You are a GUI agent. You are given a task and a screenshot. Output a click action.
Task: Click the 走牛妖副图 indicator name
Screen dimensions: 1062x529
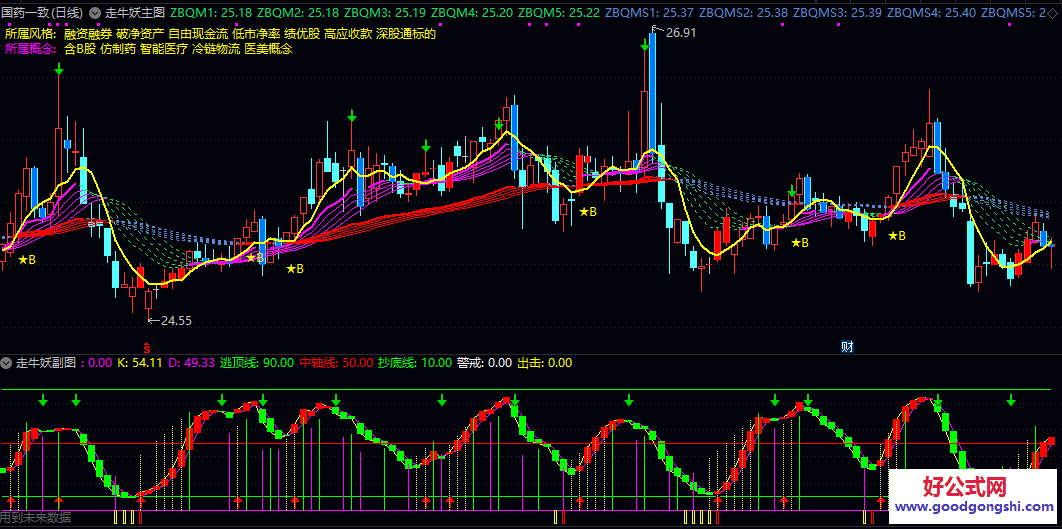coord(47,362)
